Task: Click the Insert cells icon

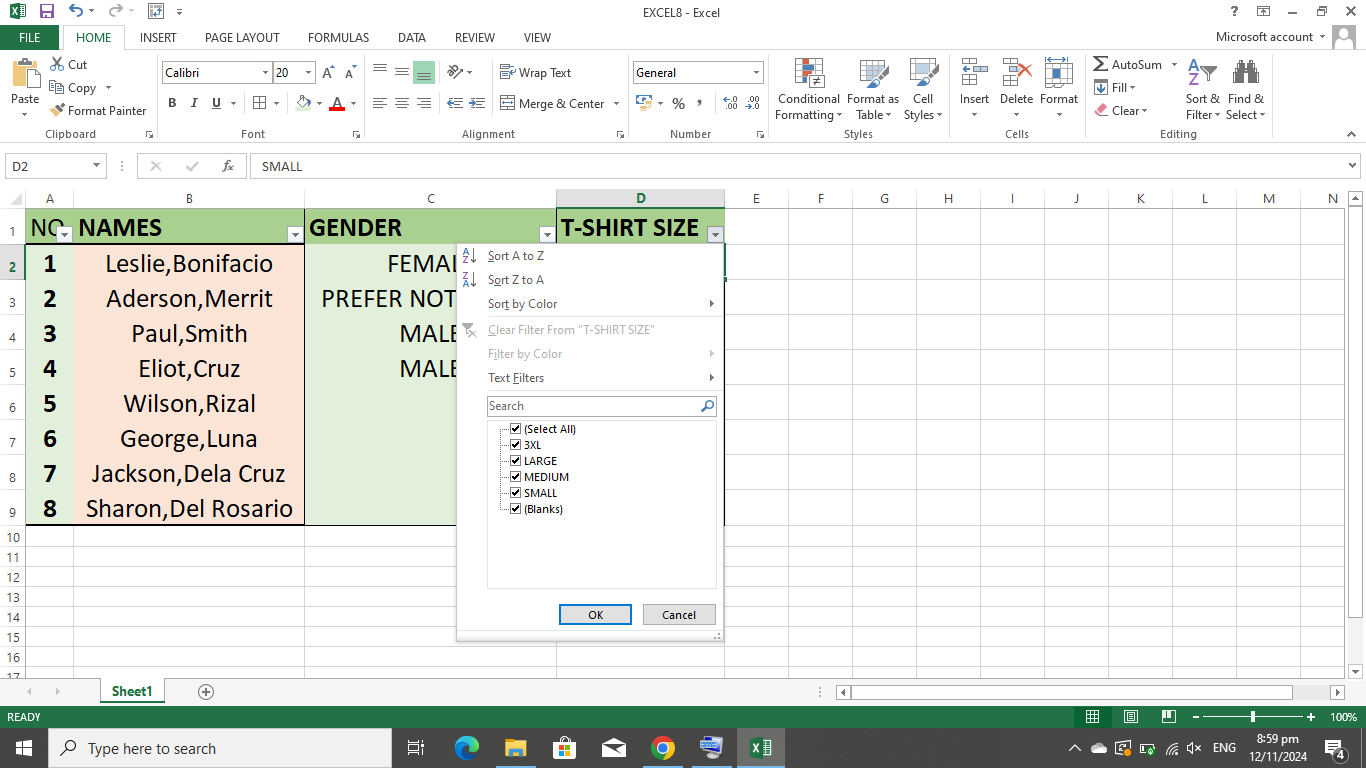Action: [x=974, y=73]
